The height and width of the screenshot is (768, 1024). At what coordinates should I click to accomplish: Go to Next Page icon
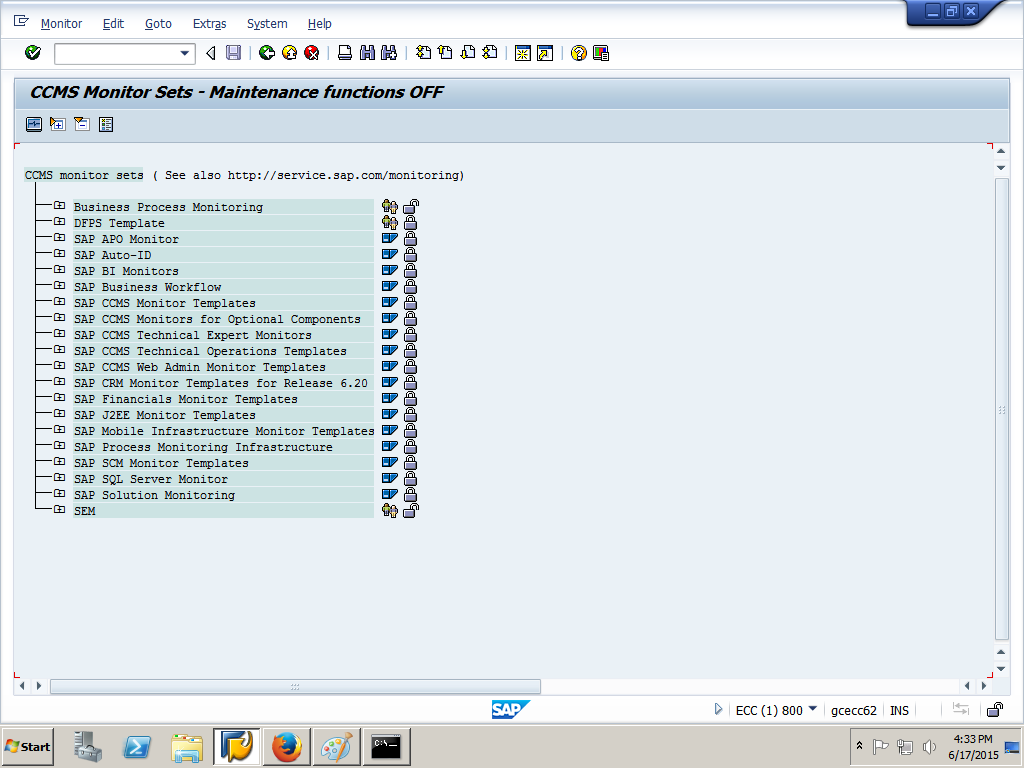pyautogui.click(x=468, y=53)
